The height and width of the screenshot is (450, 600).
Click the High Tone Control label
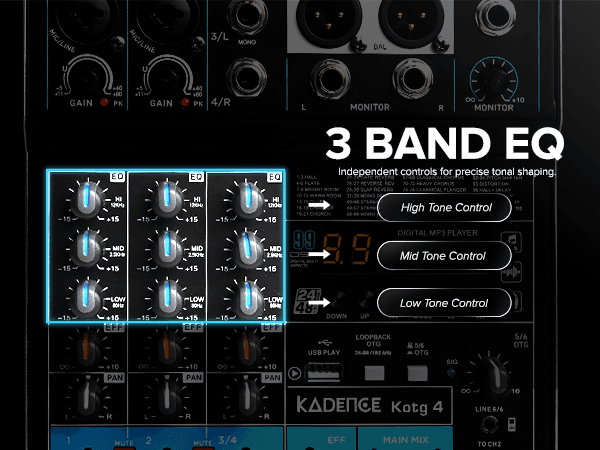pos(444,207)
